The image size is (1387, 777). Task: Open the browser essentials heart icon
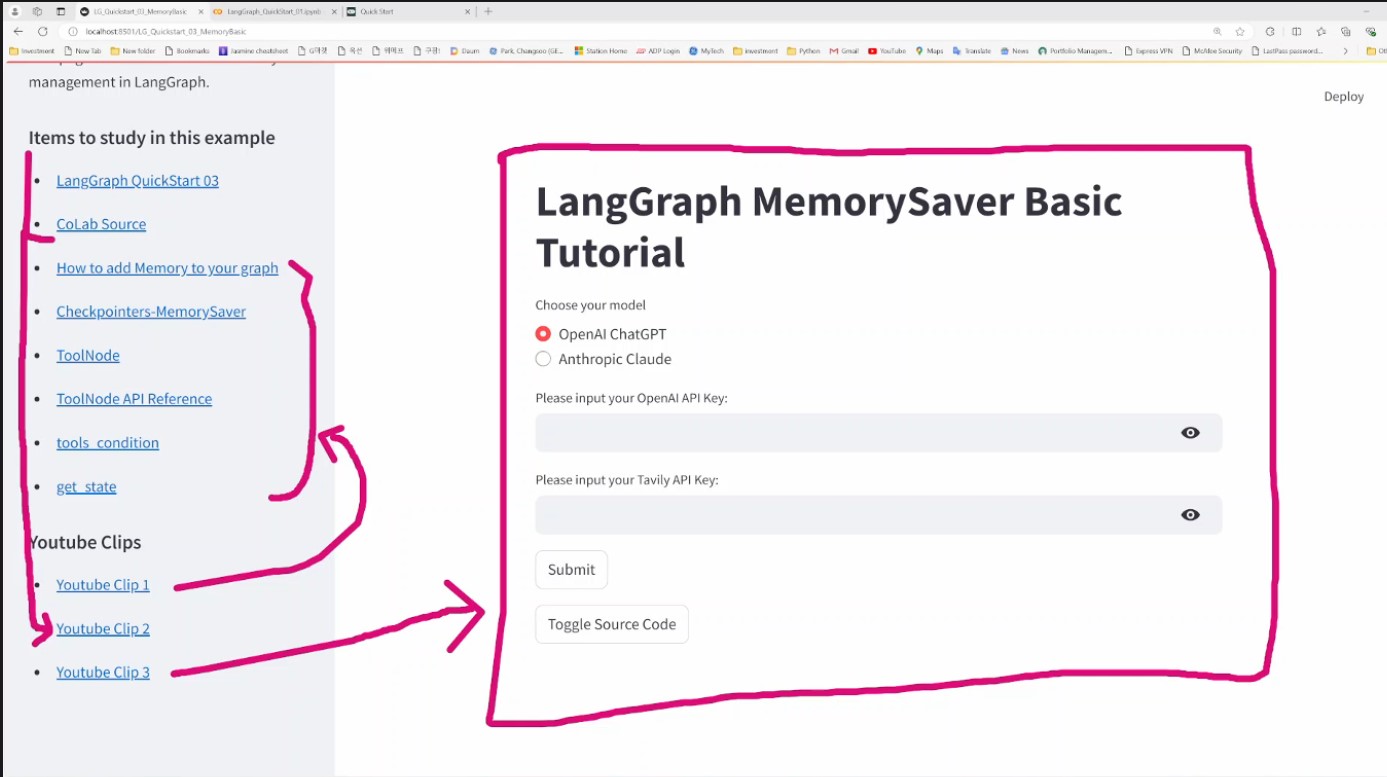[x=1371, y=31]
